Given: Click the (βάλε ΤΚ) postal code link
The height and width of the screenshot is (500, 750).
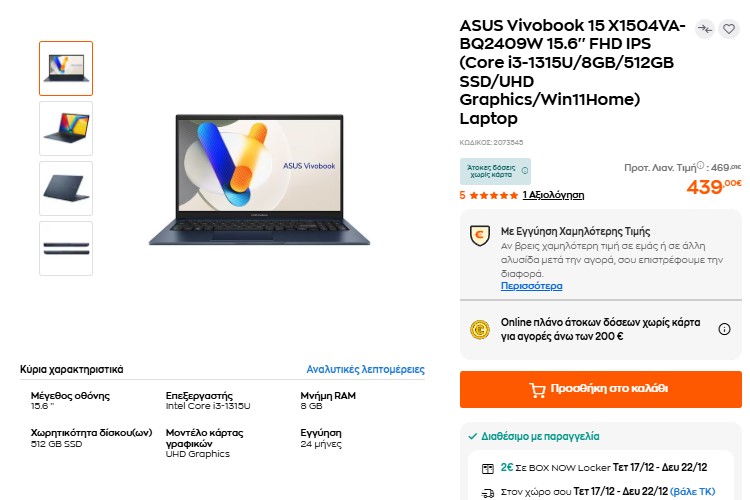Looking at the screenshot, I should (692, 492).
